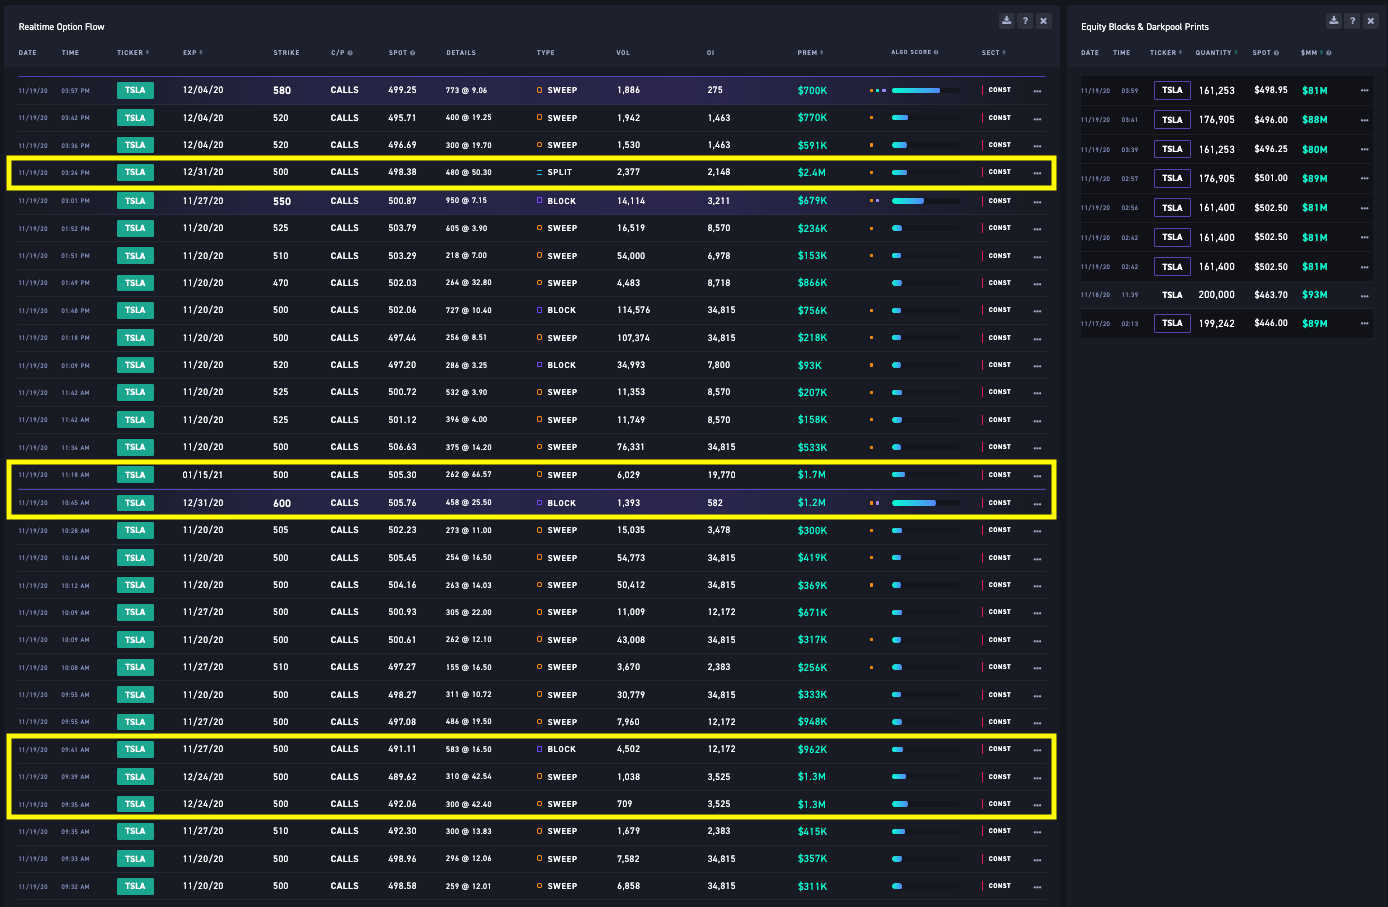Click the 199,242 quantity in darkpool prints

coord(1217,323)
